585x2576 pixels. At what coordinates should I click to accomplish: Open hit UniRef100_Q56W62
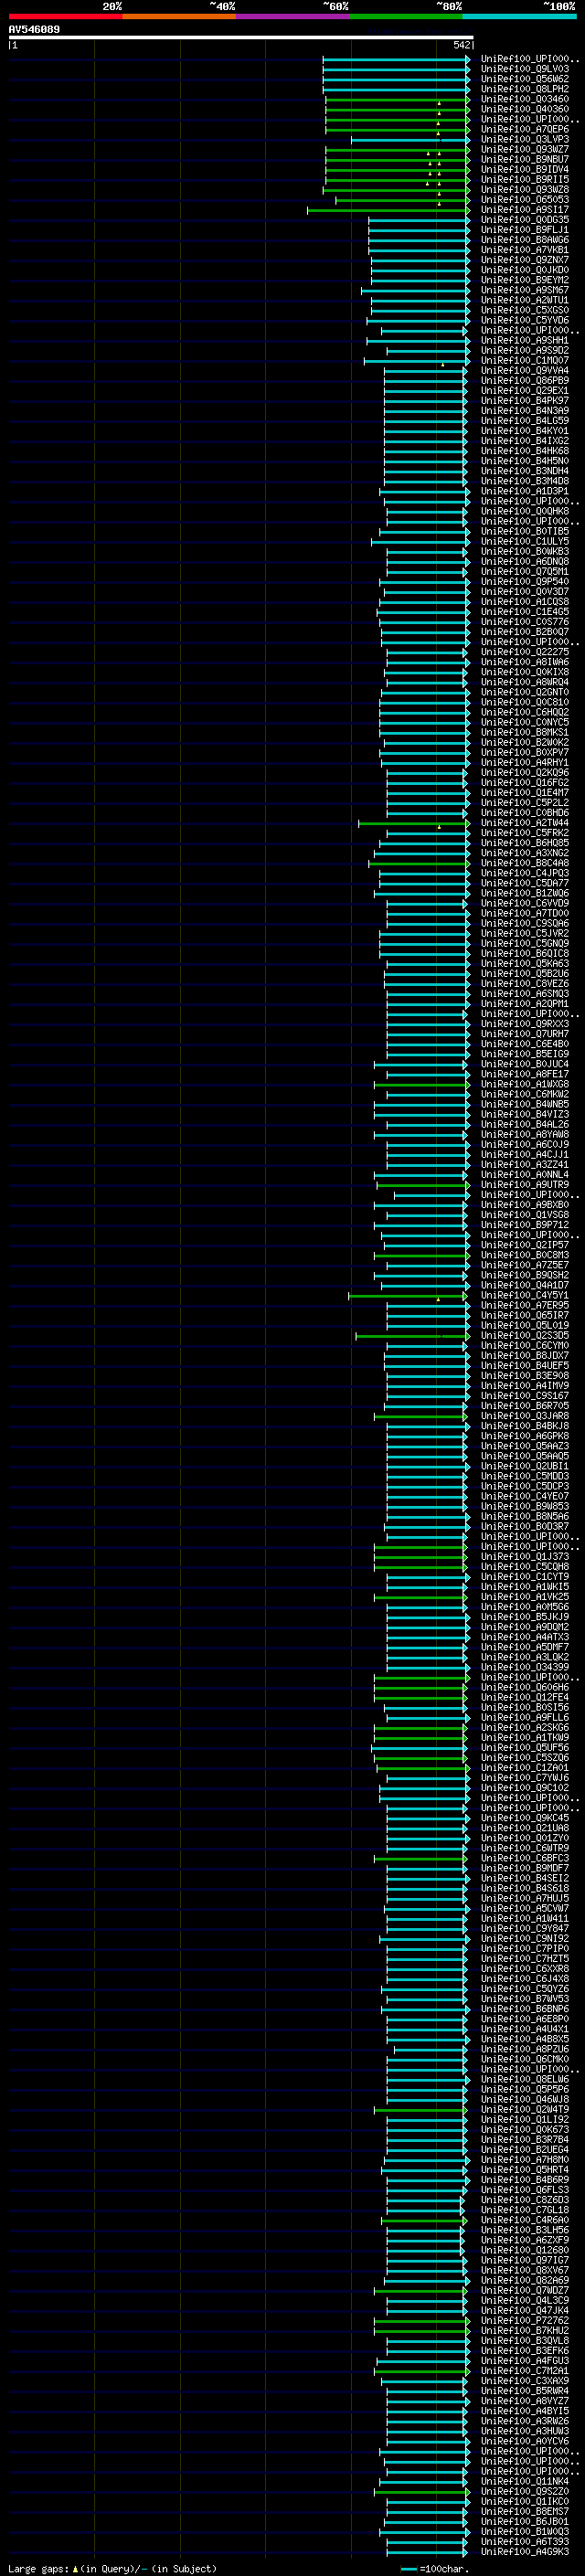click(524, 79)
